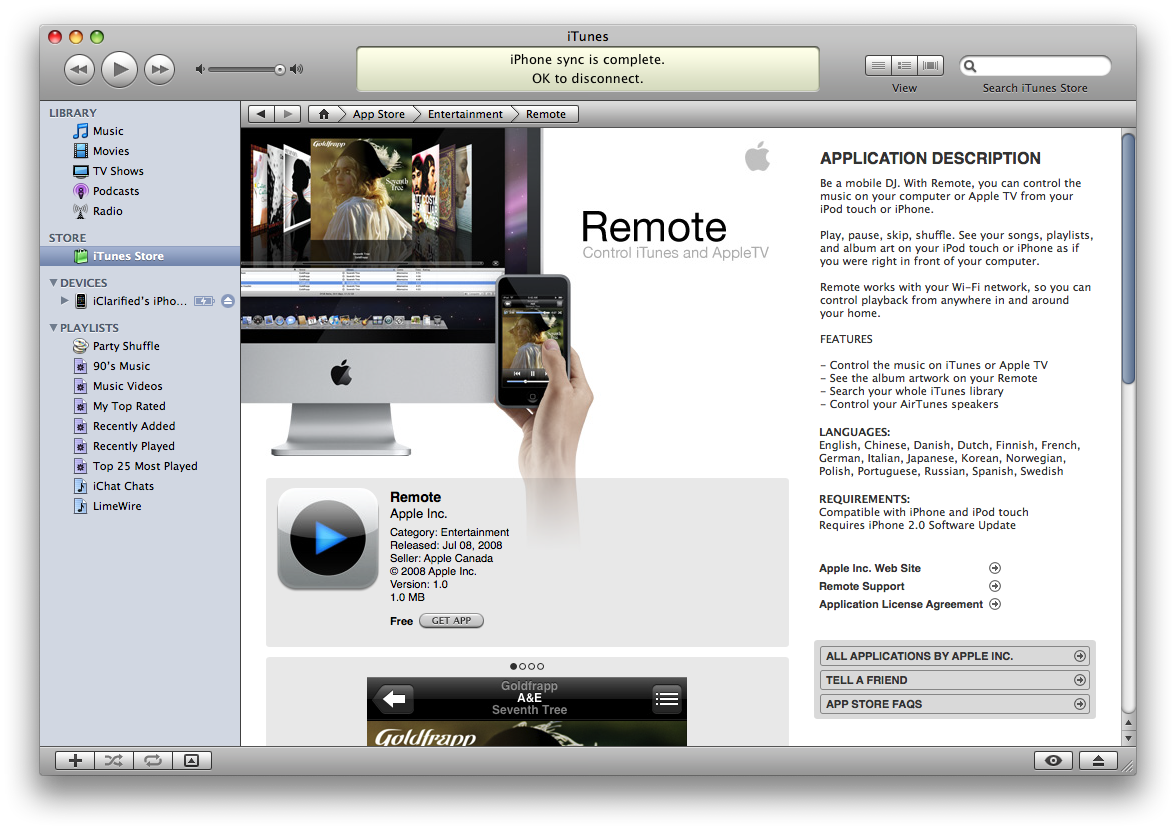Image resolution: width=1176 pixels, height=830 pixels.
Task: Open the Remote Support link
Action: pos(862,586)
